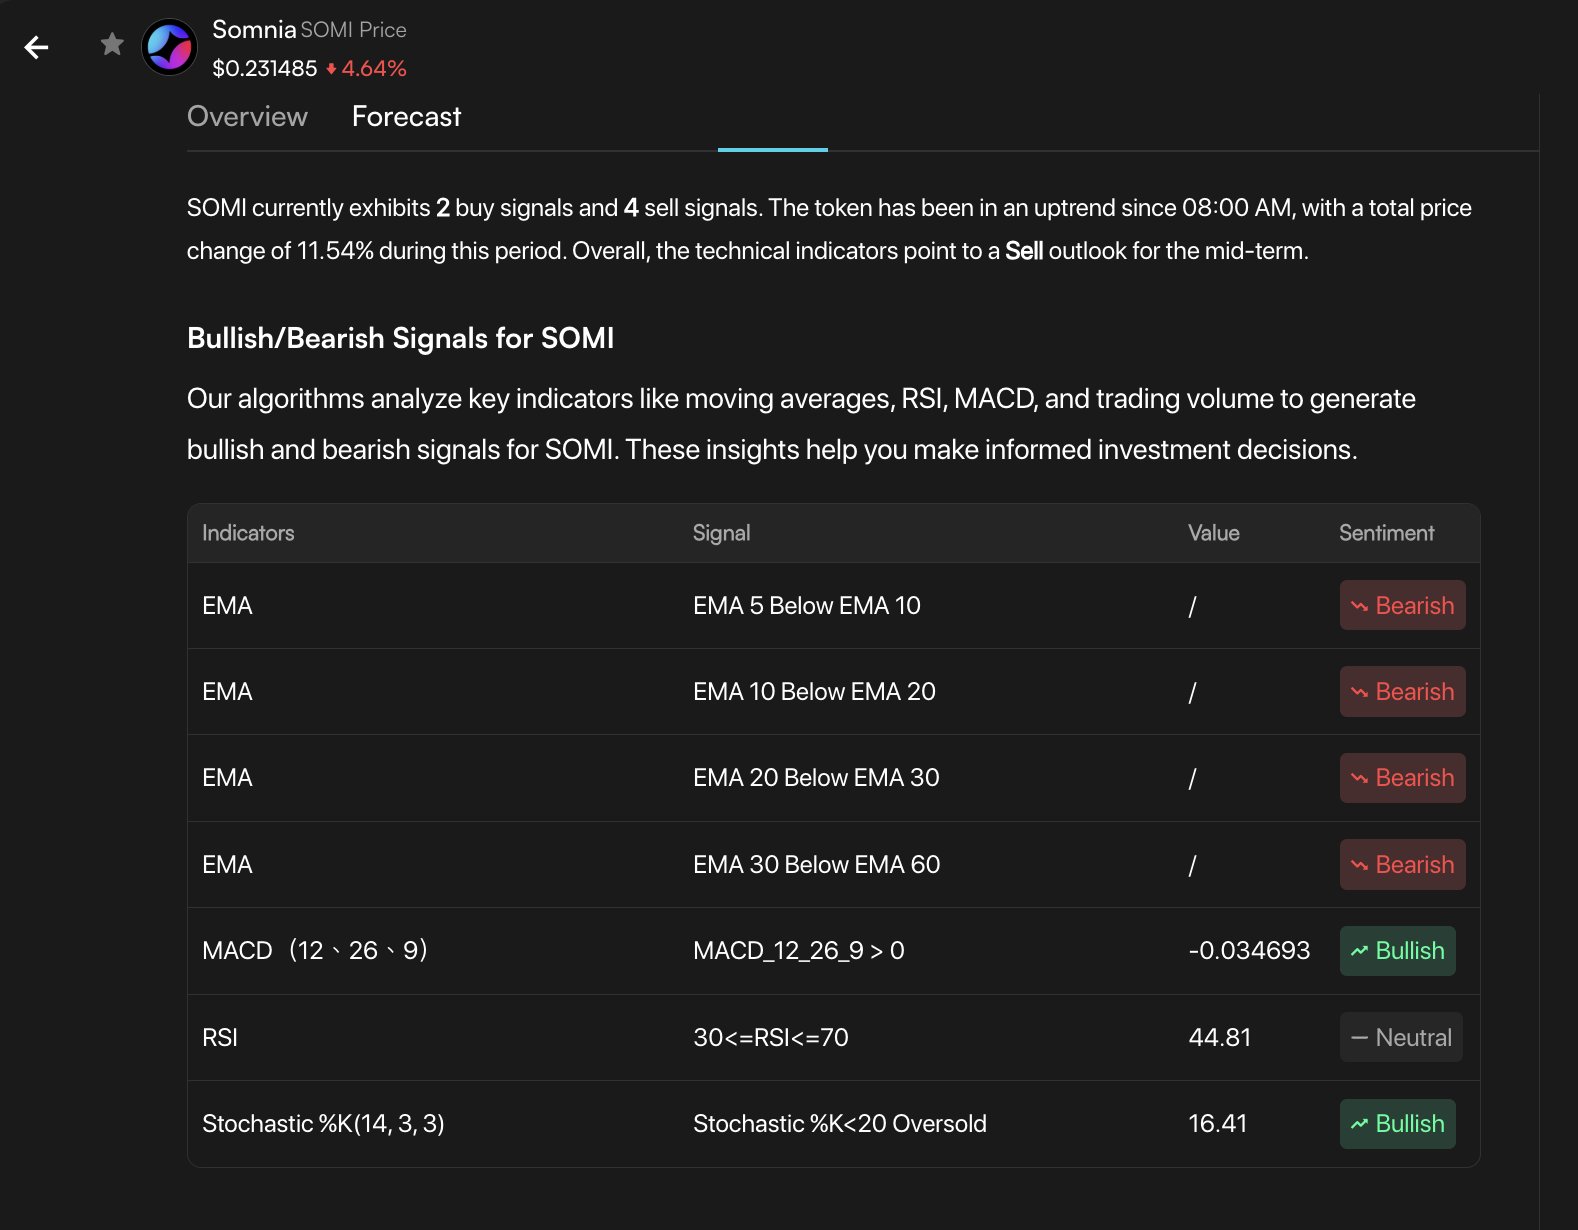Click Bearish badge for EMA 5 Below EMA 10
This screenshot has height=1230, width=1578.
point(1402,606)
